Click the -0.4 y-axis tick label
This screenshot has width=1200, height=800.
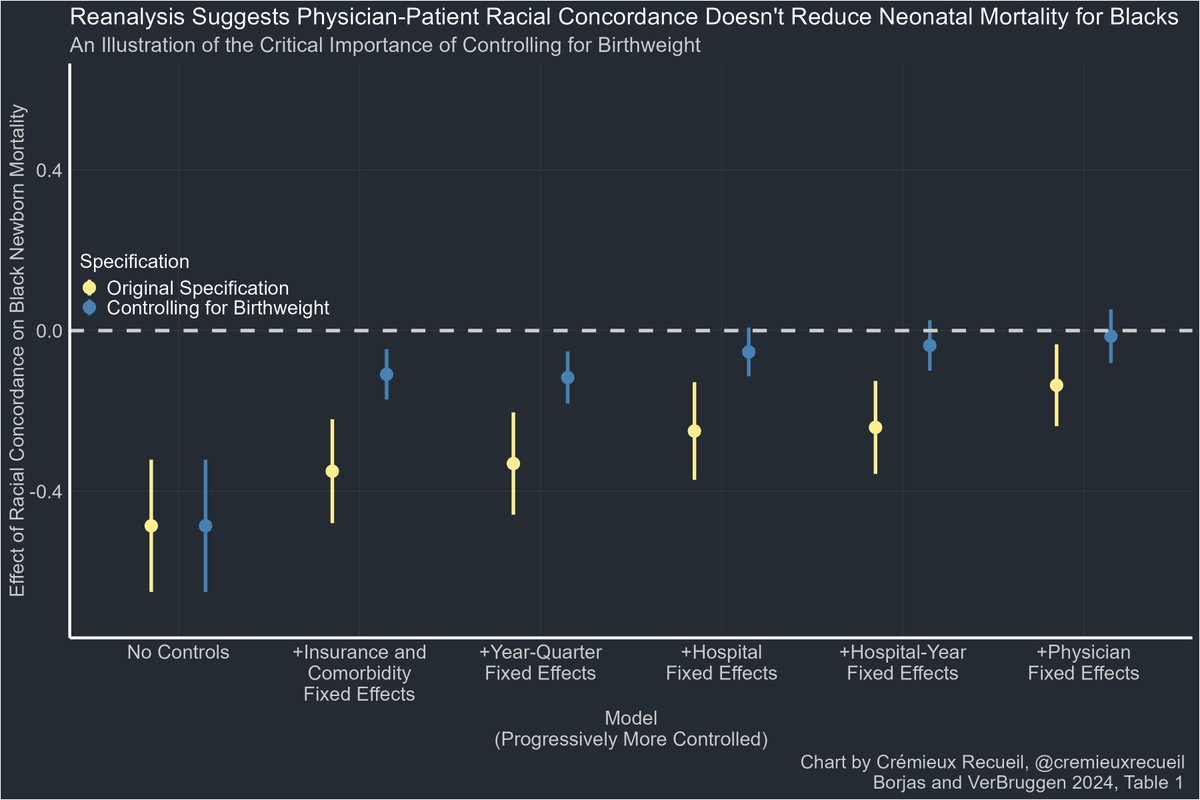pyautogui.click(x=46, y=492)
